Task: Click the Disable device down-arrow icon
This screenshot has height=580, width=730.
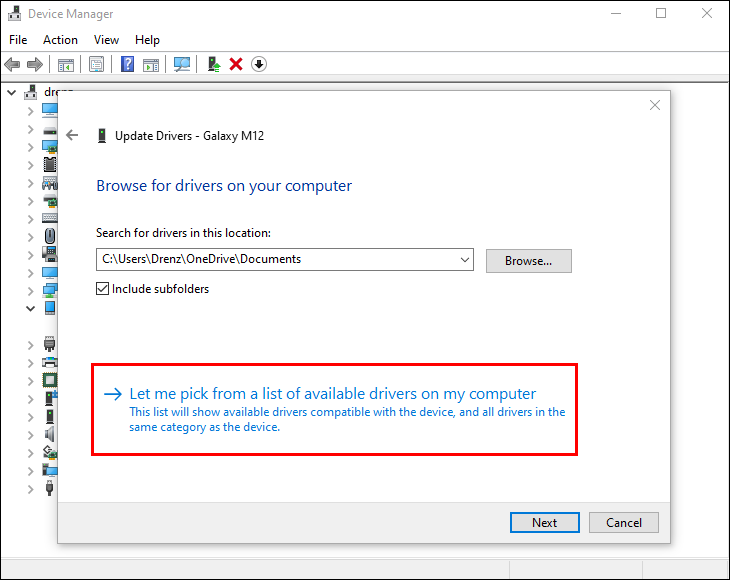Action: pos(259,64)
